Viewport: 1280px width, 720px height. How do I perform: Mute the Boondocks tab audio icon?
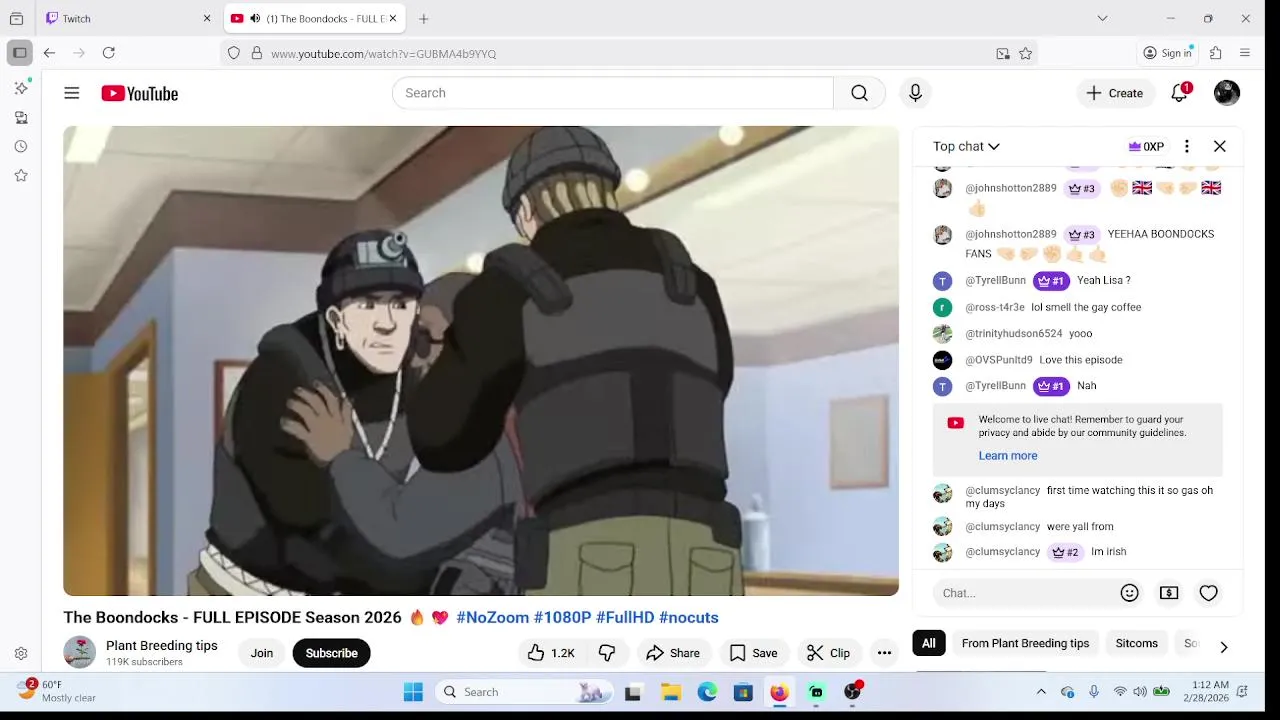(255, 18)
